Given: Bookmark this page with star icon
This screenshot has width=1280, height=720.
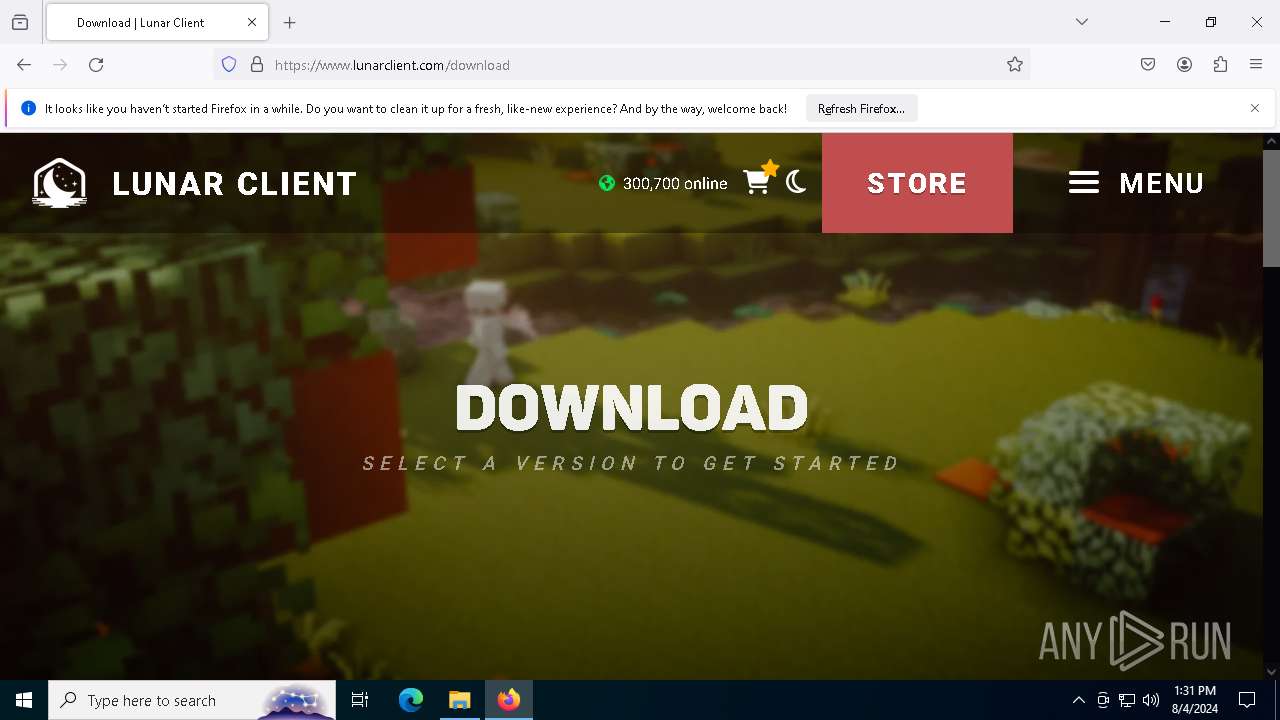Looking at the screenshot, I should (1015, 65).
